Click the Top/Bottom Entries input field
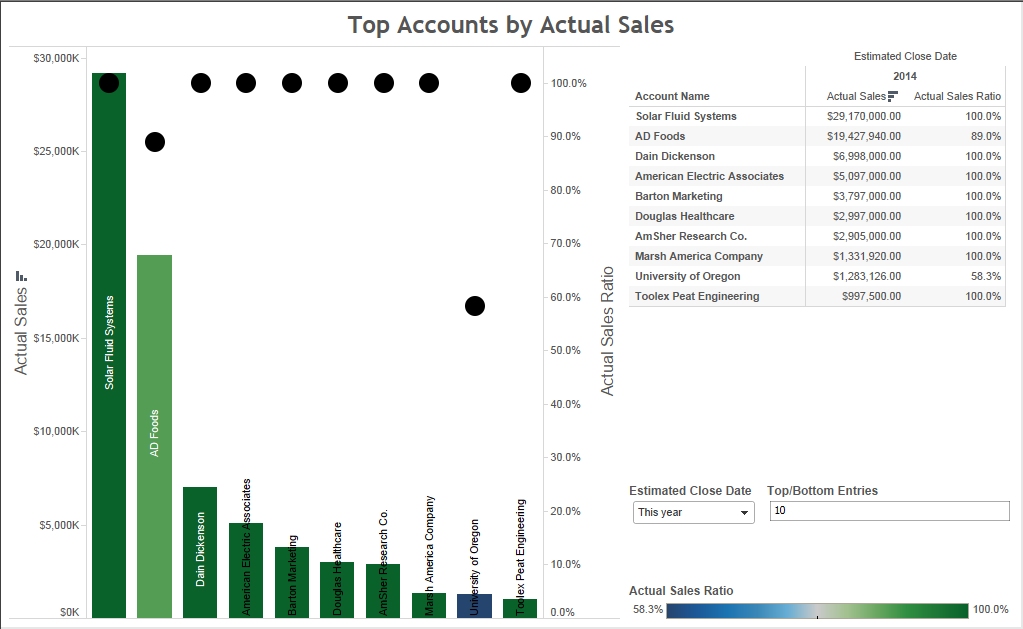This screenshot has height=629, width=1023. 889,511
